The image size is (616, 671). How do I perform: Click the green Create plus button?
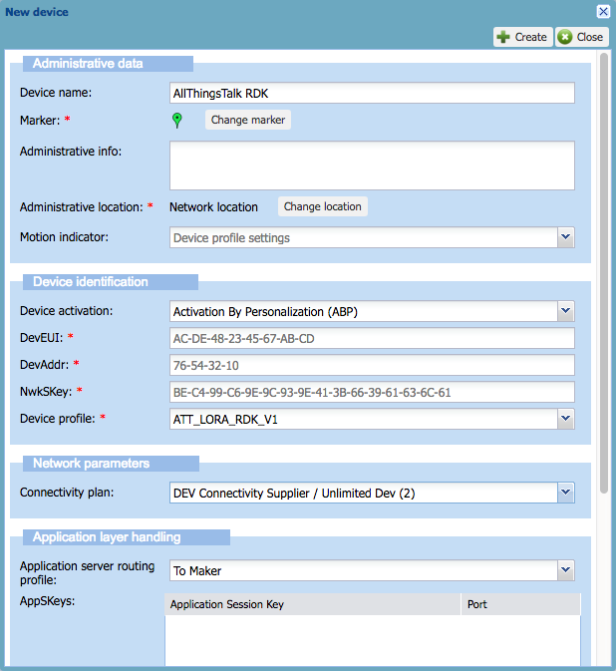[x=521, y=37]
